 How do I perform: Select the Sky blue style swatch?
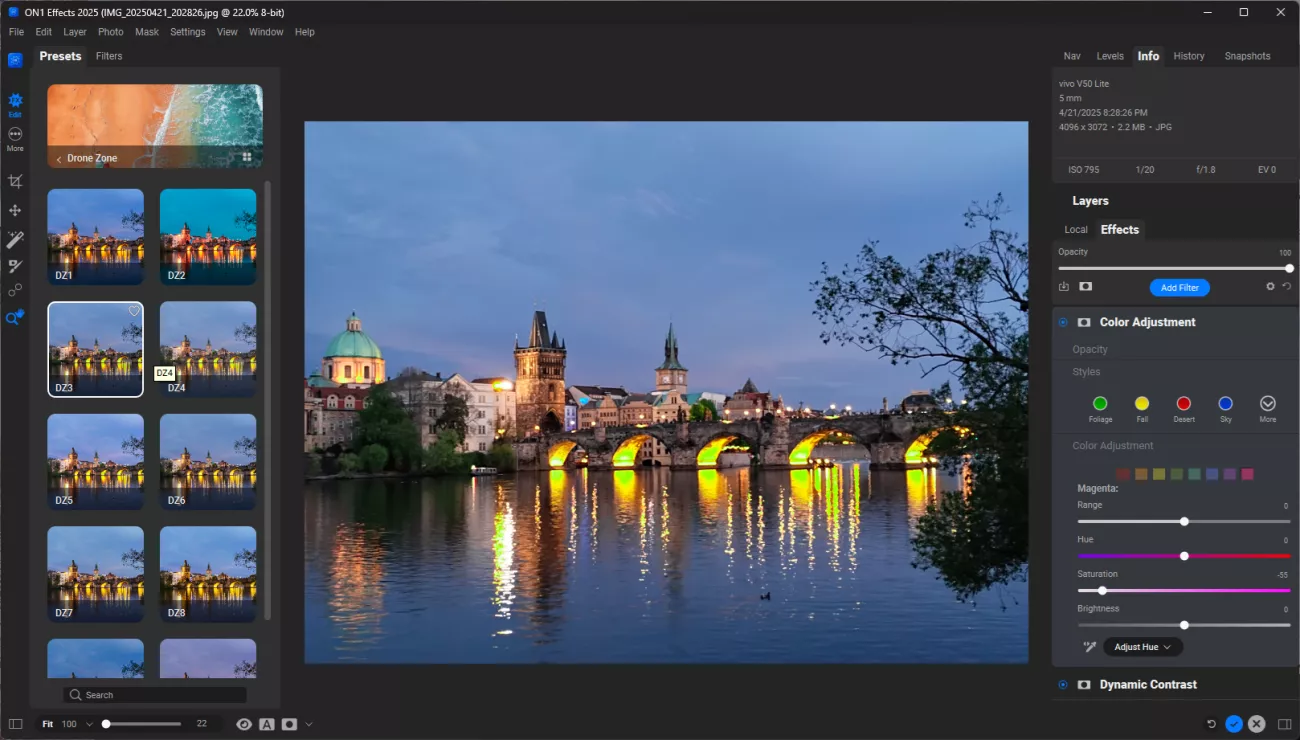1225,403
